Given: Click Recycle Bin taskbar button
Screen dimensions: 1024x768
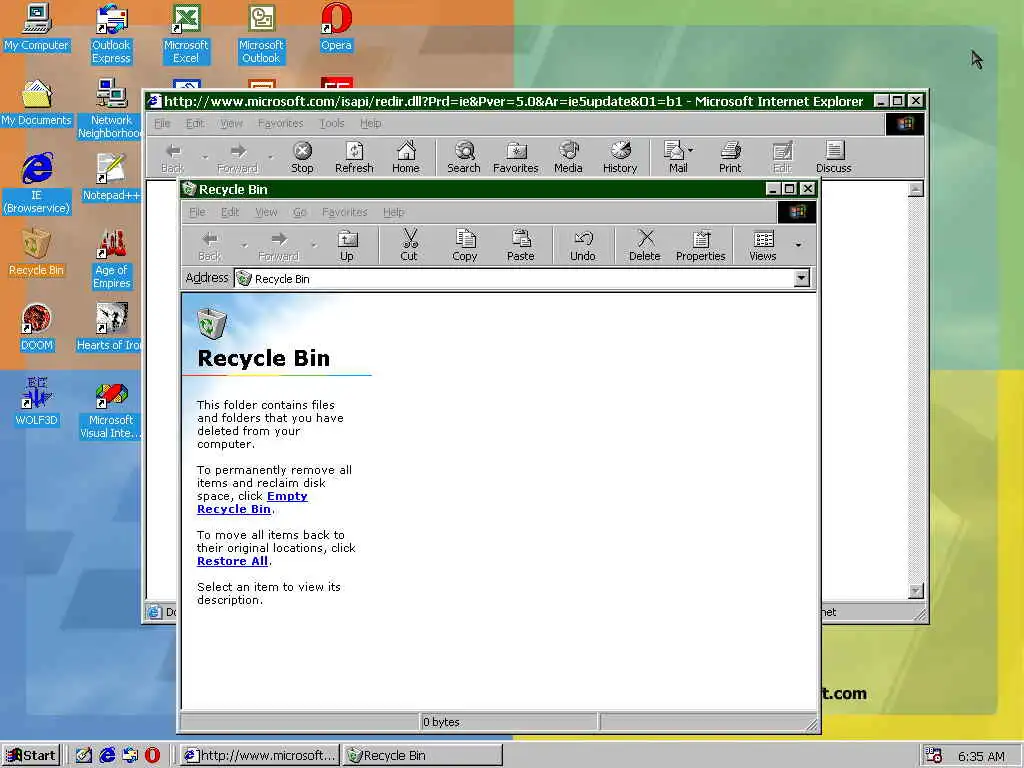Looking at the screenshot, I should point(423,756).
